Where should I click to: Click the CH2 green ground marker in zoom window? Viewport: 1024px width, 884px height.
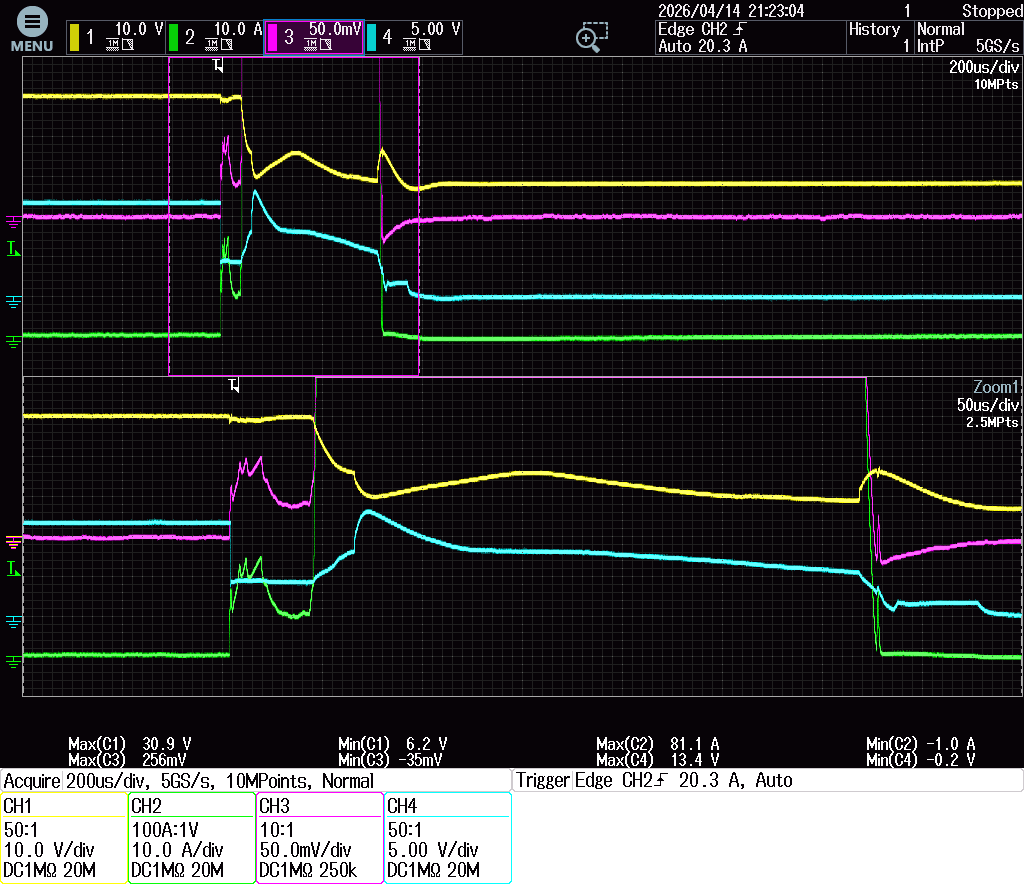point(13,662)
